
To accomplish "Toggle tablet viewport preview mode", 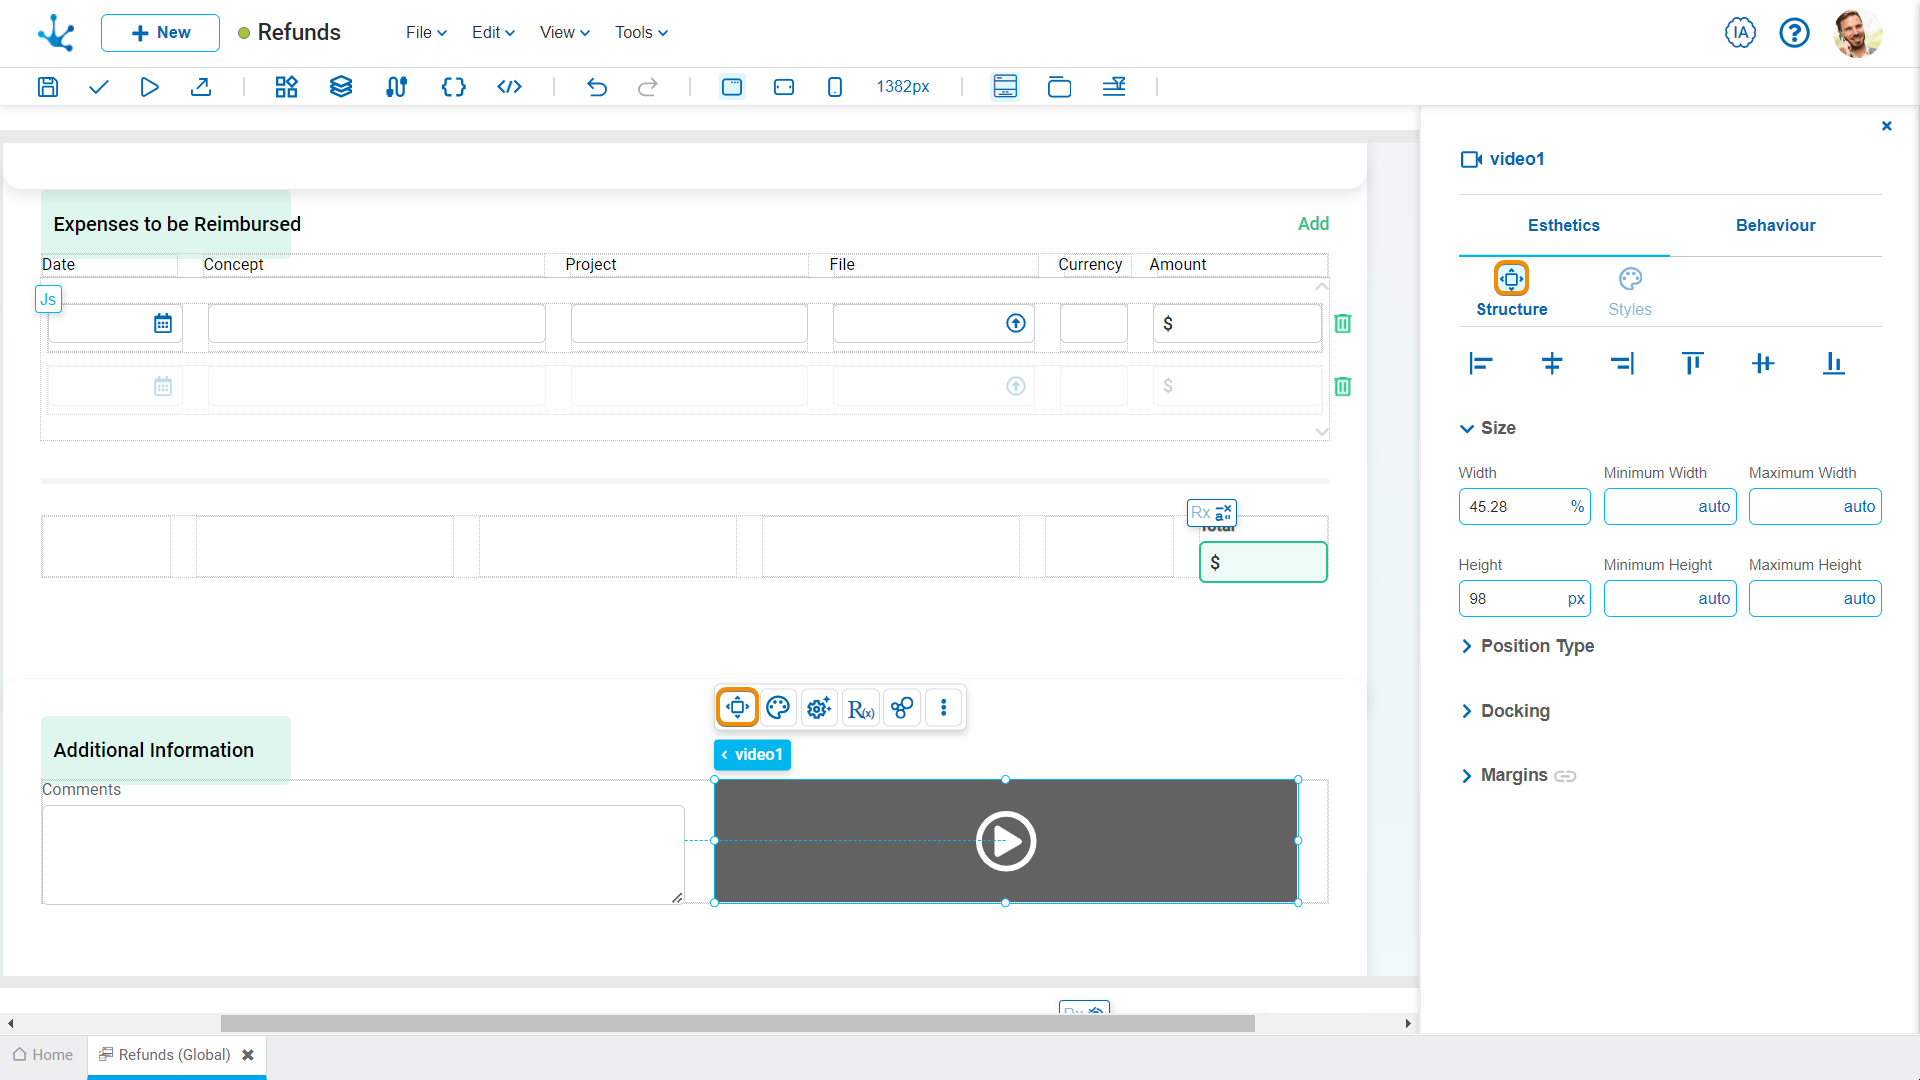I will pyautogui.click(x=784, y=87).
